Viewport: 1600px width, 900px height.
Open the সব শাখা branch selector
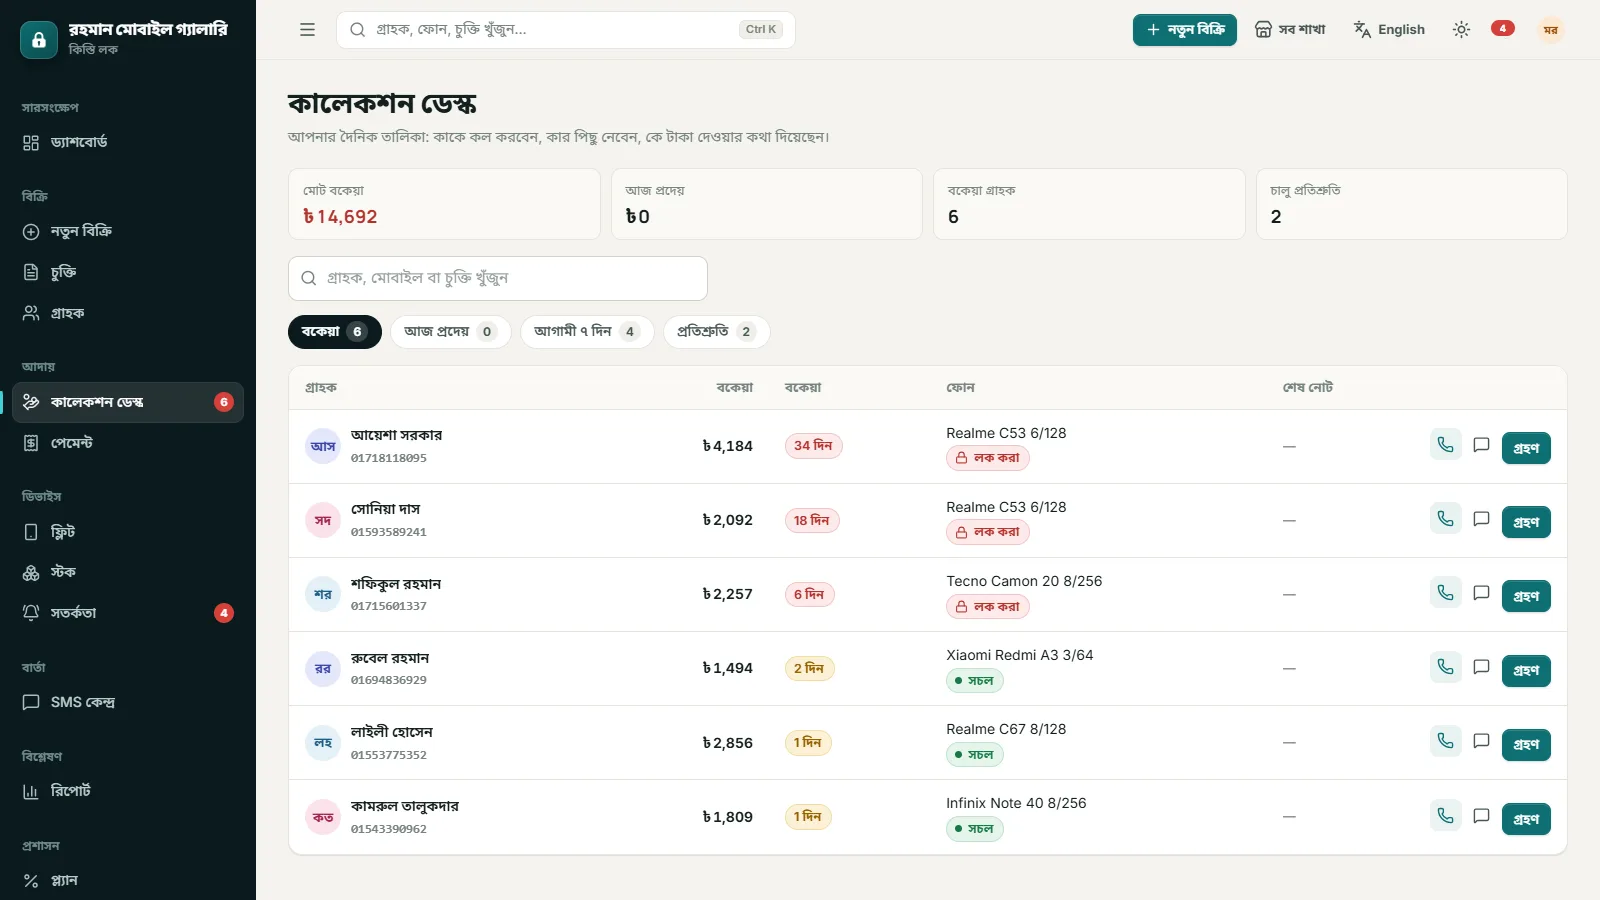coord(1290,30)
